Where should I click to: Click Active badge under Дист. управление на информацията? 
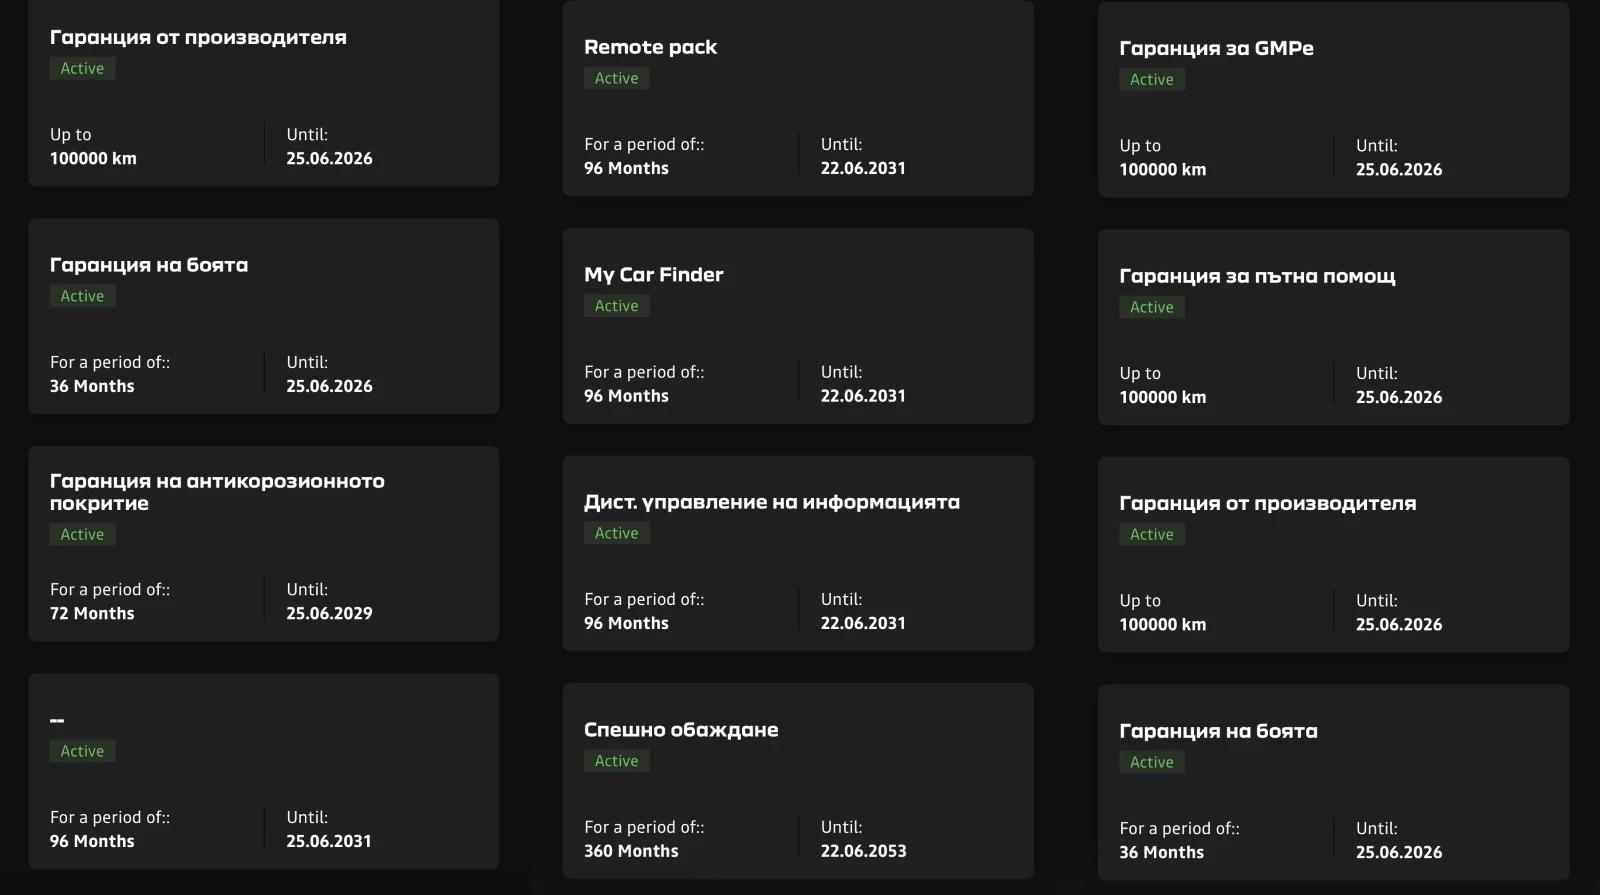coord(616,533)
